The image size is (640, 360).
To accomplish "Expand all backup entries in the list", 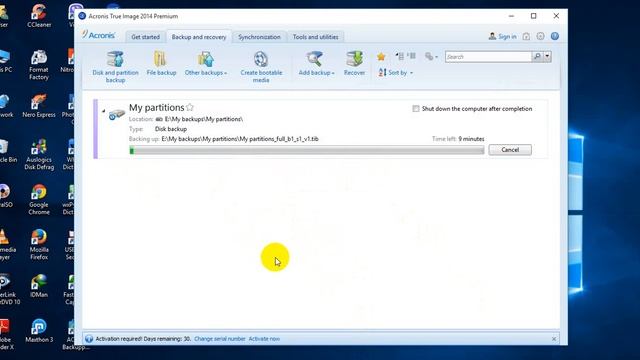I will 411,56.
